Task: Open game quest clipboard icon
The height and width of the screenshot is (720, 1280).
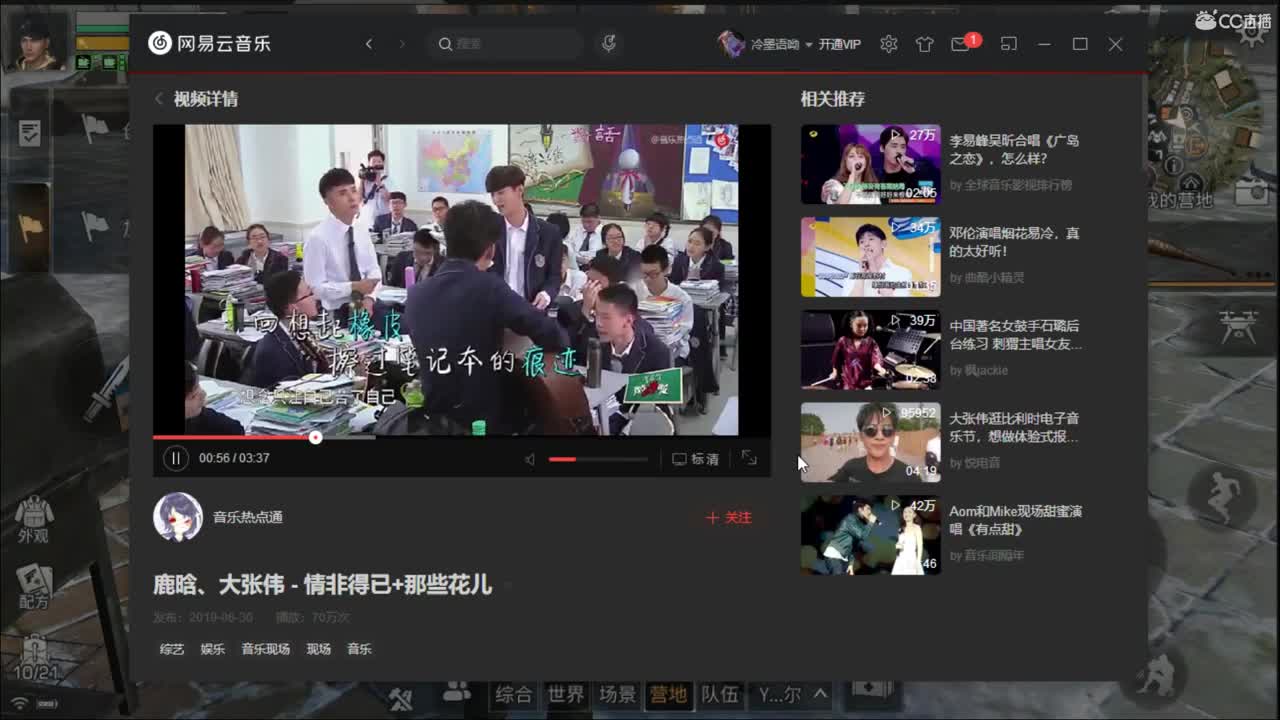Action: coord(31,132)
